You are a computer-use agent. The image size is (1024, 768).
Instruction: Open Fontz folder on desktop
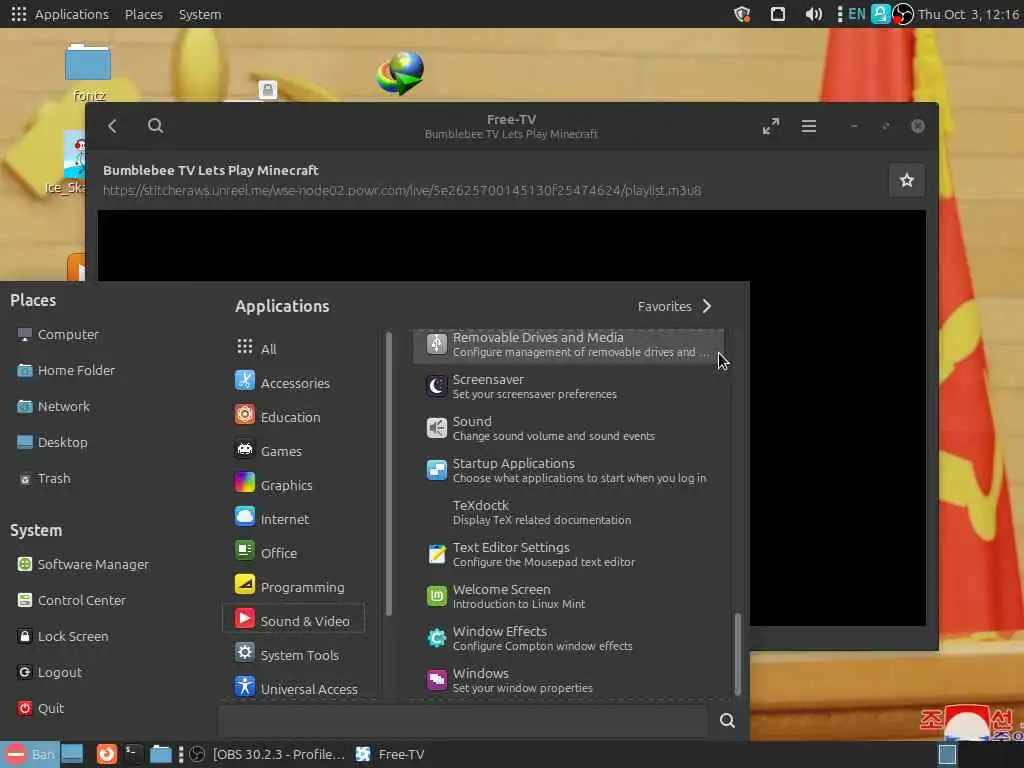(88, 72)
